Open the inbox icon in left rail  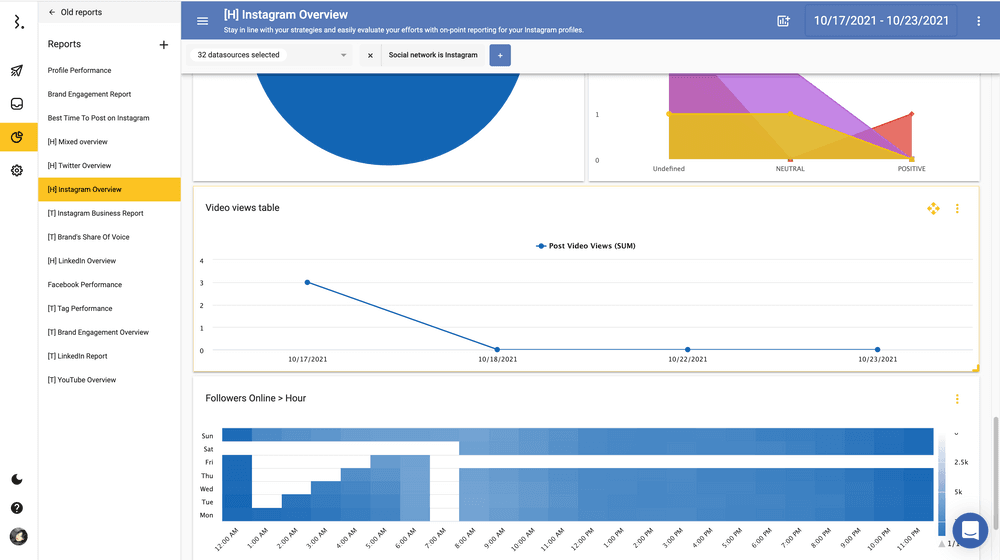click(17, 104)
